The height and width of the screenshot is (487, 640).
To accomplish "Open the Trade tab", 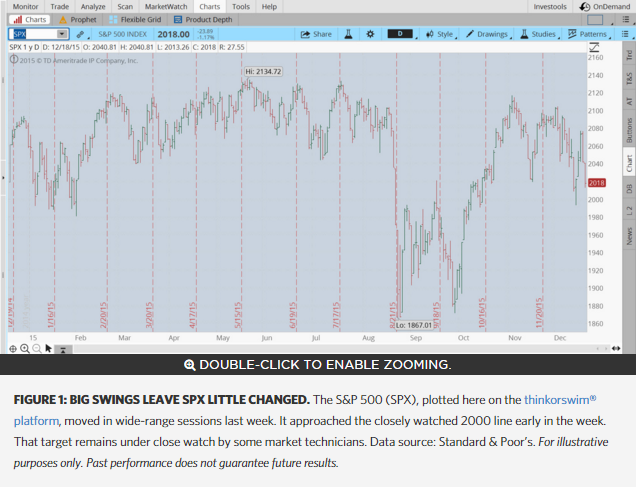I will pos(60,7).
